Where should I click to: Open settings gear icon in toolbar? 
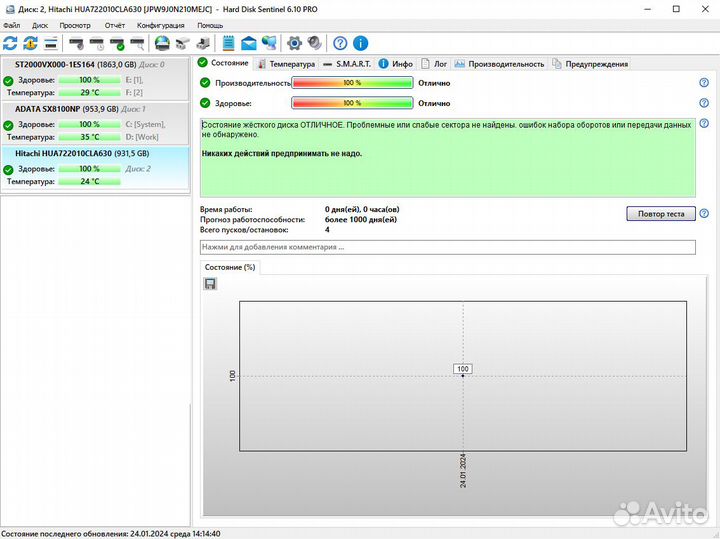click(294, 43)
